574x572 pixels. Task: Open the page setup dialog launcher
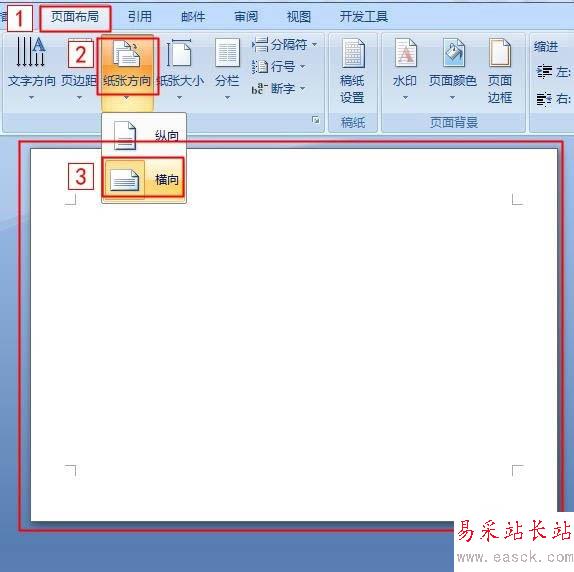[x=316, y=120]
